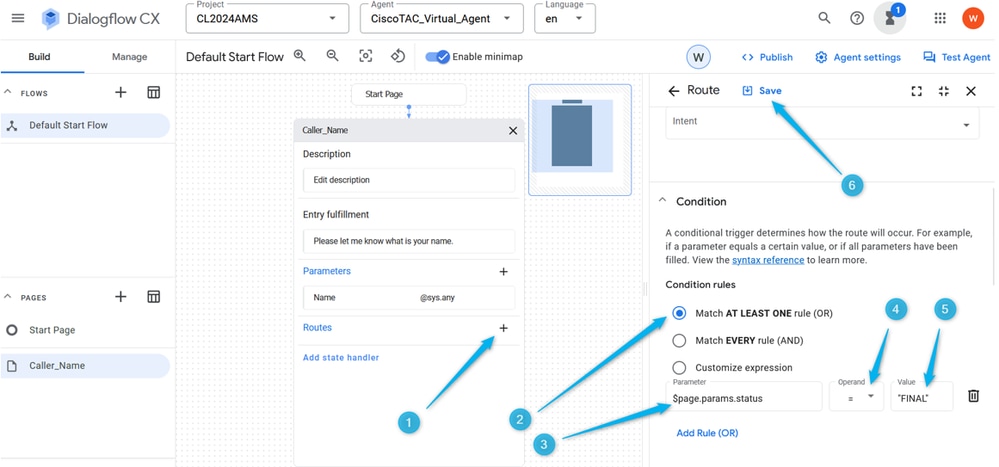Delete the condition rule with trash icon
This screenshot has height=467, width=999.
click(x=974, y=396)
